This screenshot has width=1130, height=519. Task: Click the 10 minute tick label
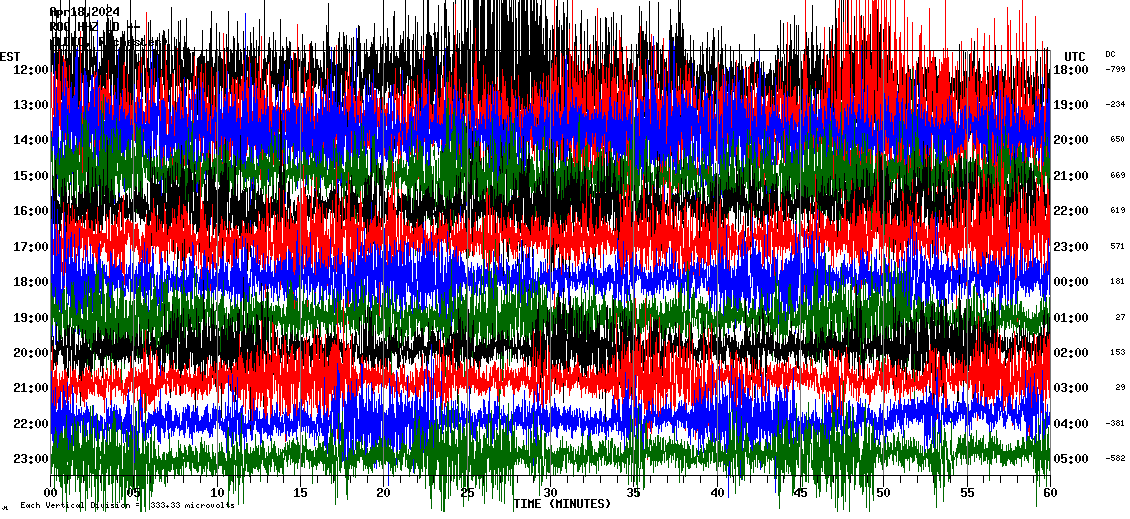pos(217,493)
